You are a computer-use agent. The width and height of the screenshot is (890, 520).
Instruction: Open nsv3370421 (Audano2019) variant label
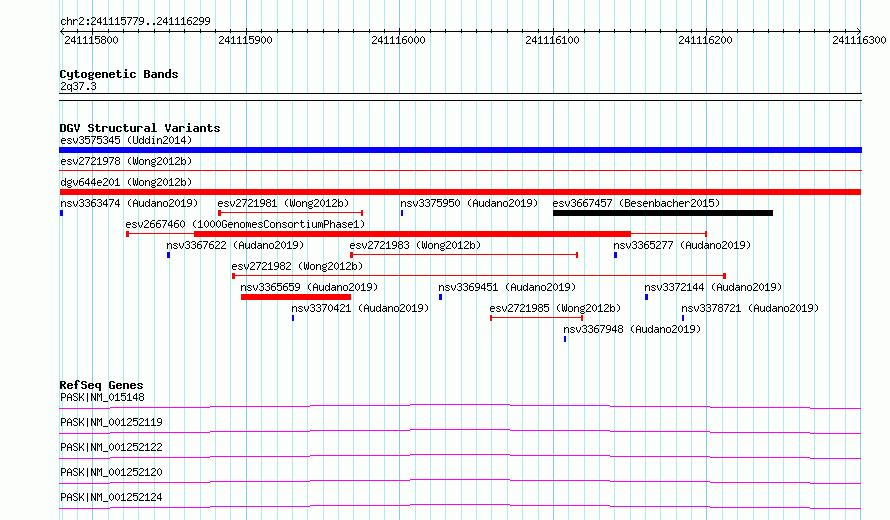tap(360, 308)
